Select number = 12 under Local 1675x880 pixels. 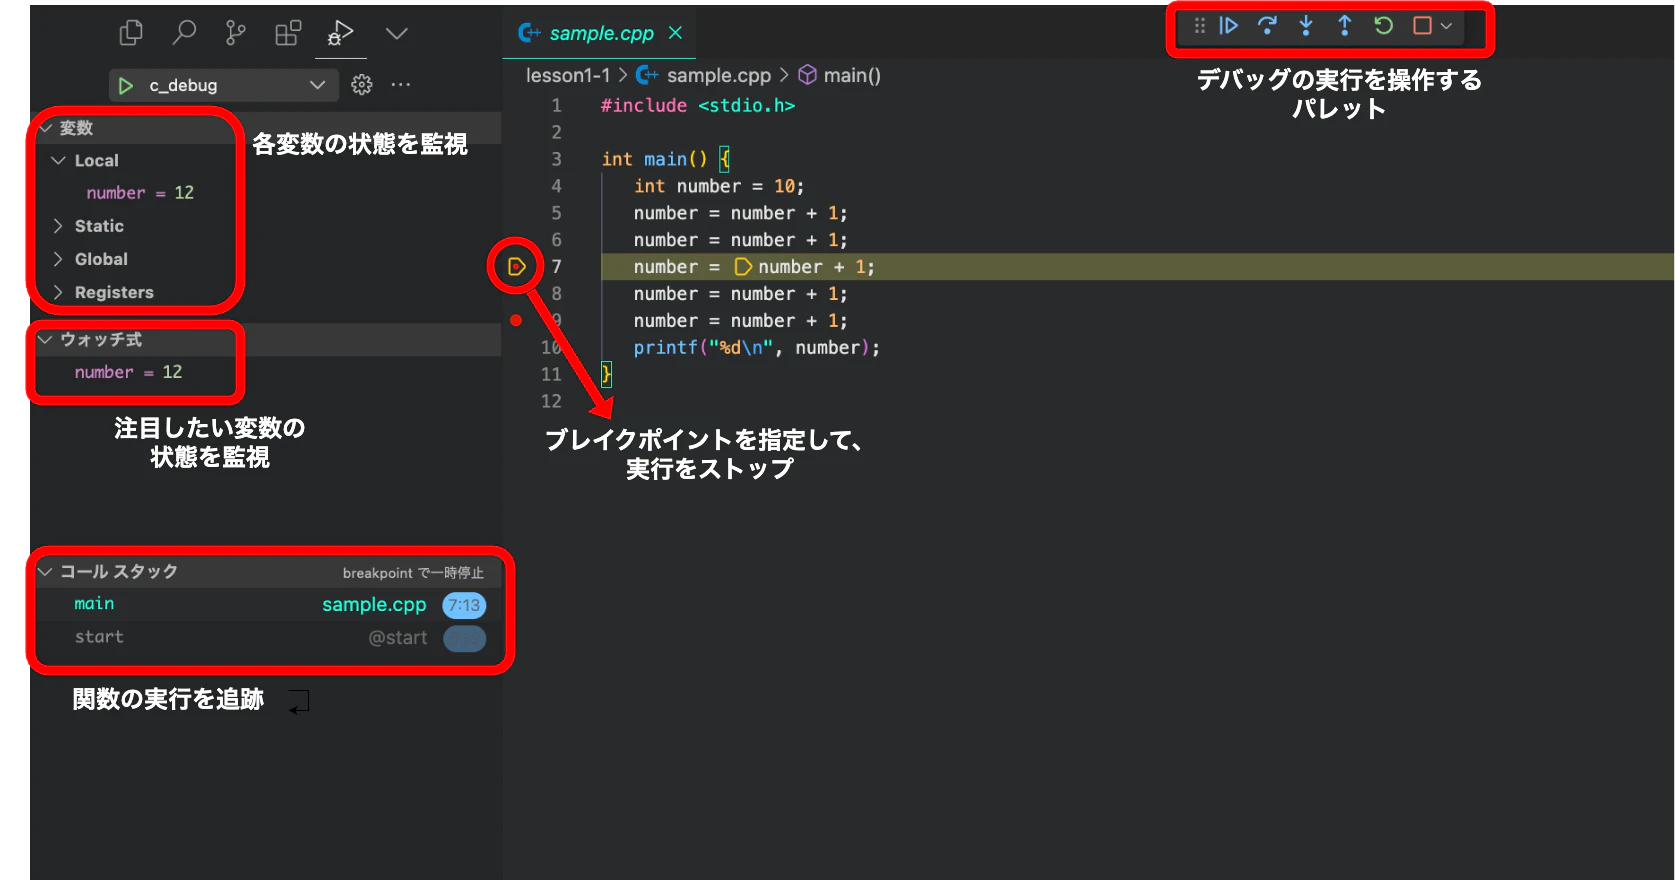(140, 193)
